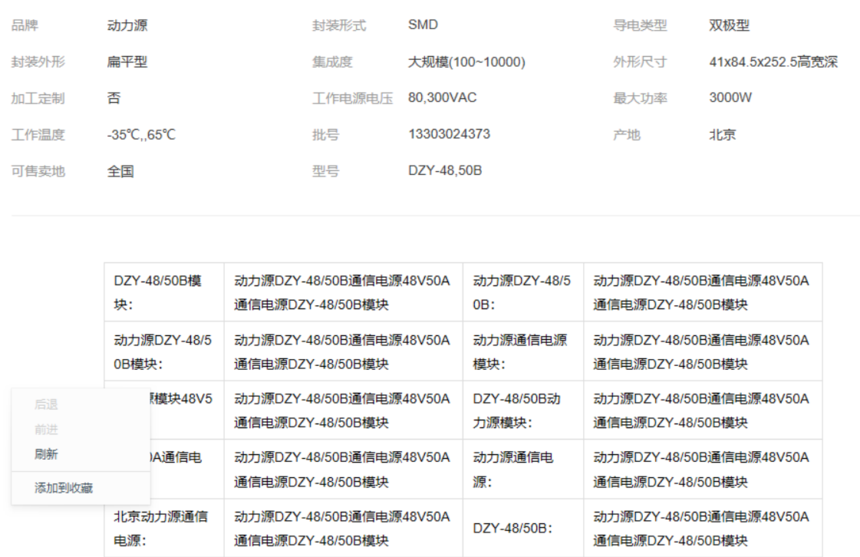Select the model value DZY-48,50B
The width and height of the screenshot is (860, 557).
click(445, 170)
